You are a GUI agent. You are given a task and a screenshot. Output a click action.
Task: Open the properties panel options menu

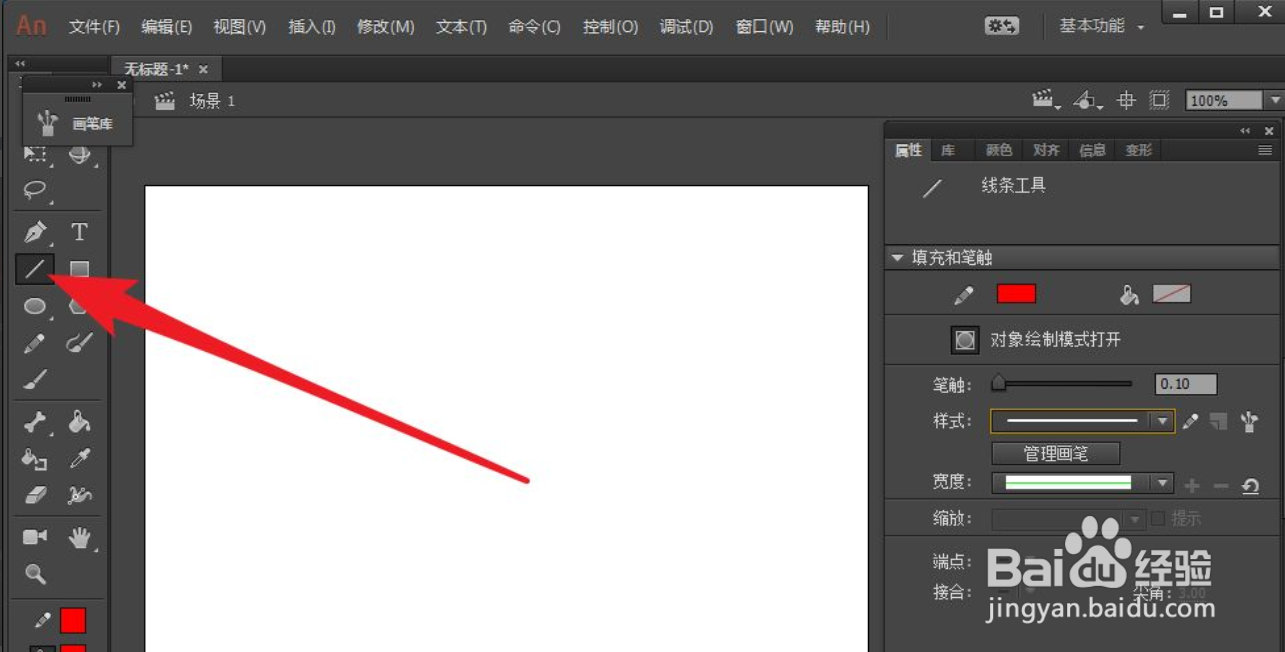[x=1265, y=150]
